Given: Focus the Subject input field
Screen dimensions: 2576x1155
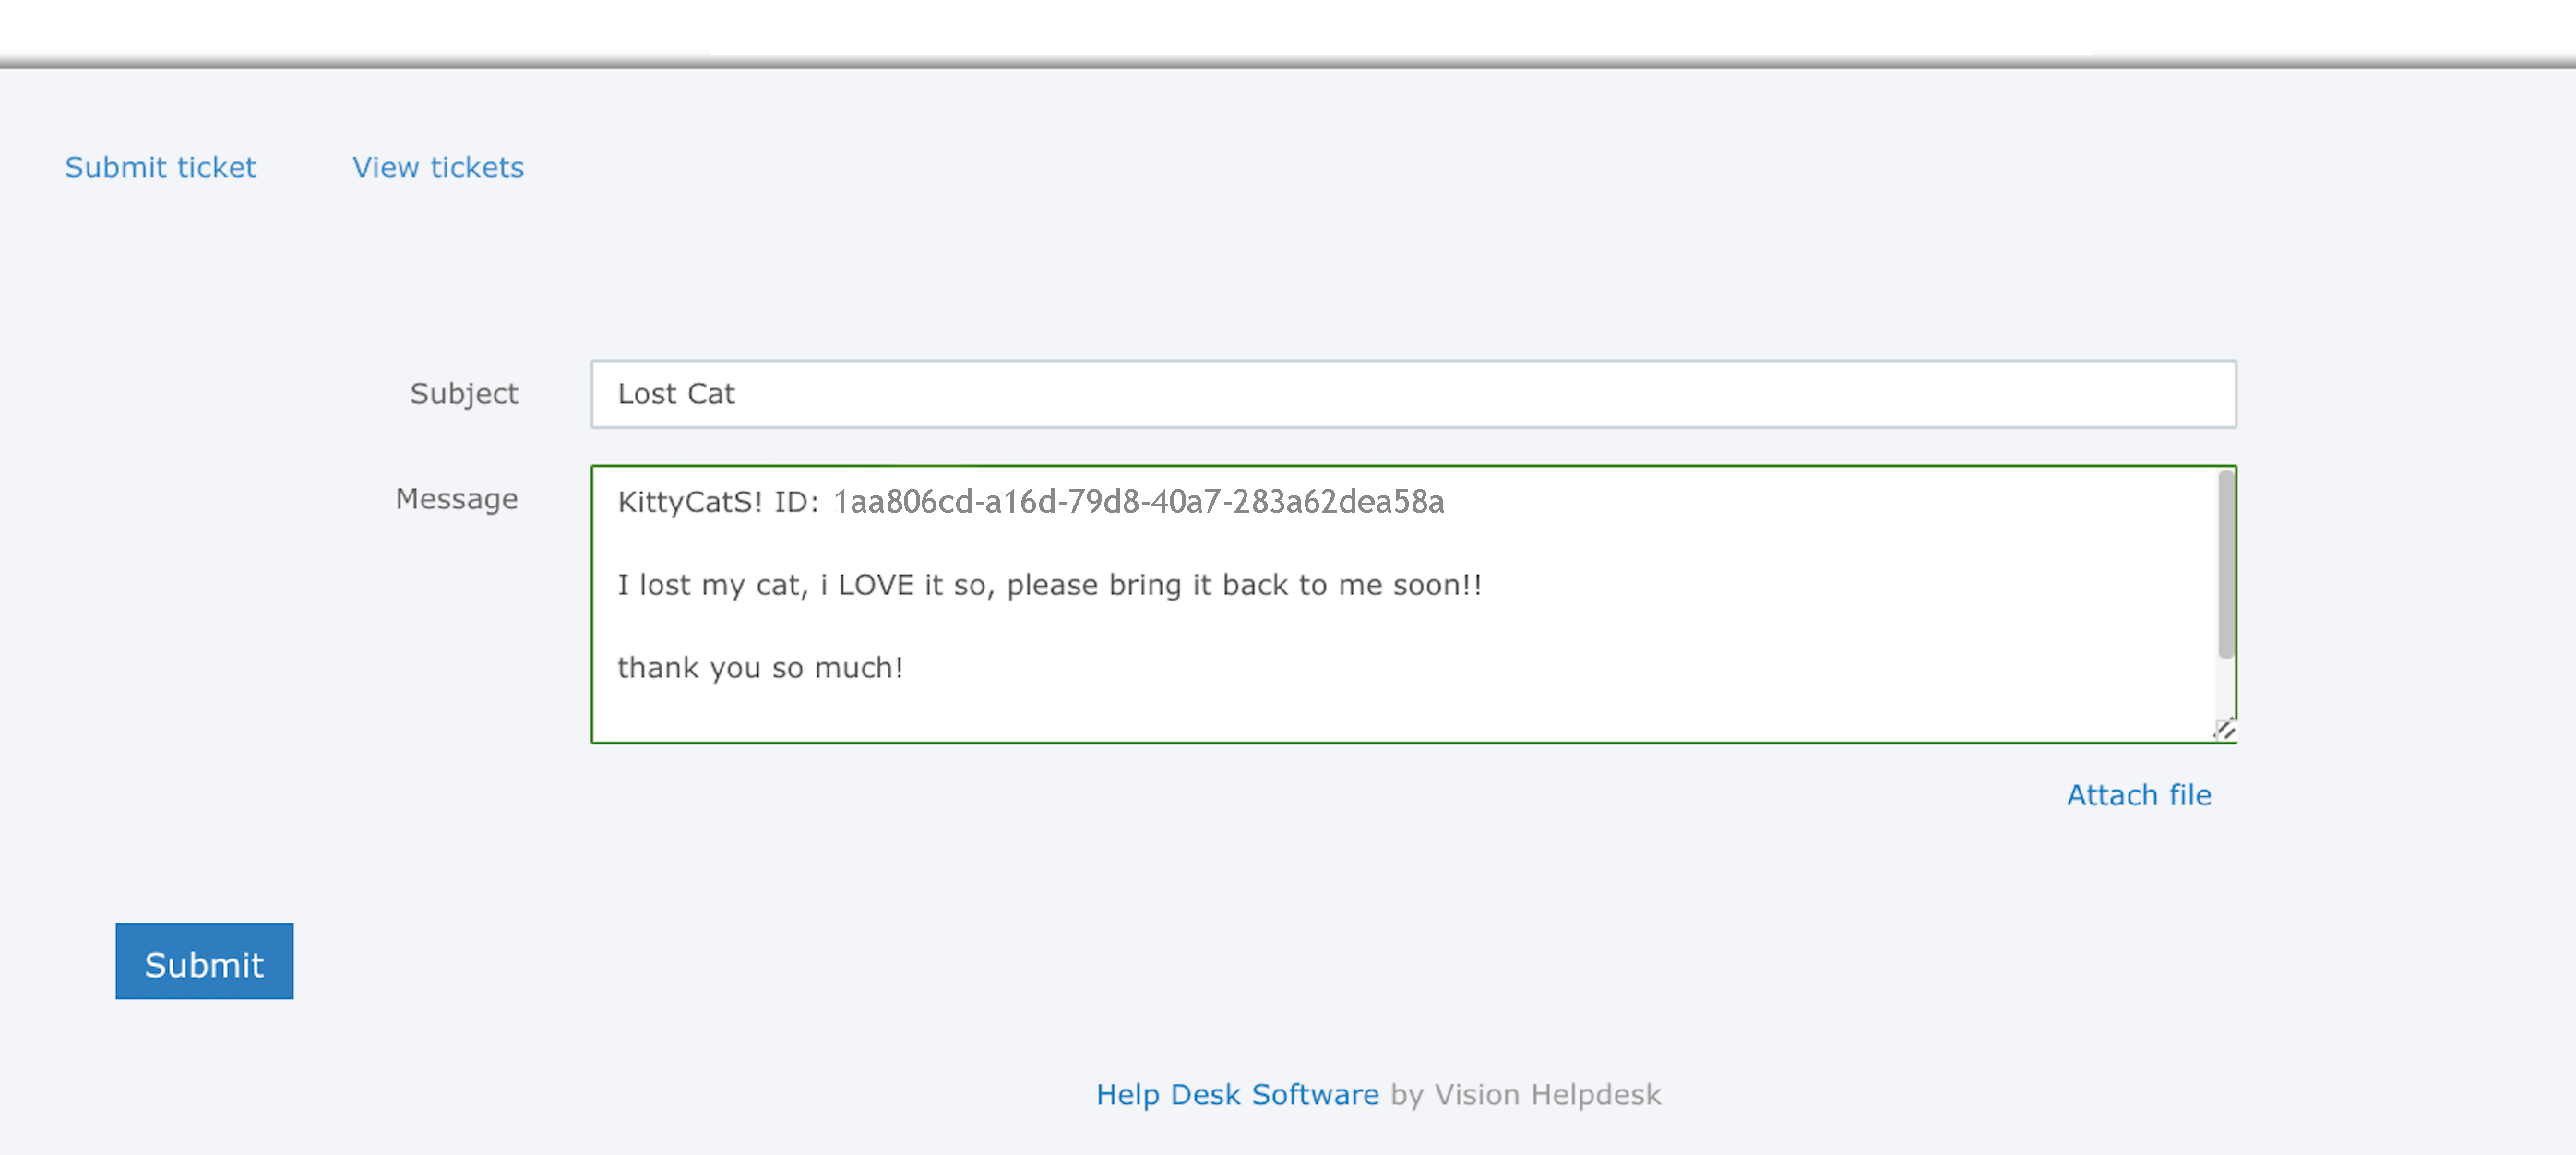Looking at the screenshot, I should [1413, 394].
